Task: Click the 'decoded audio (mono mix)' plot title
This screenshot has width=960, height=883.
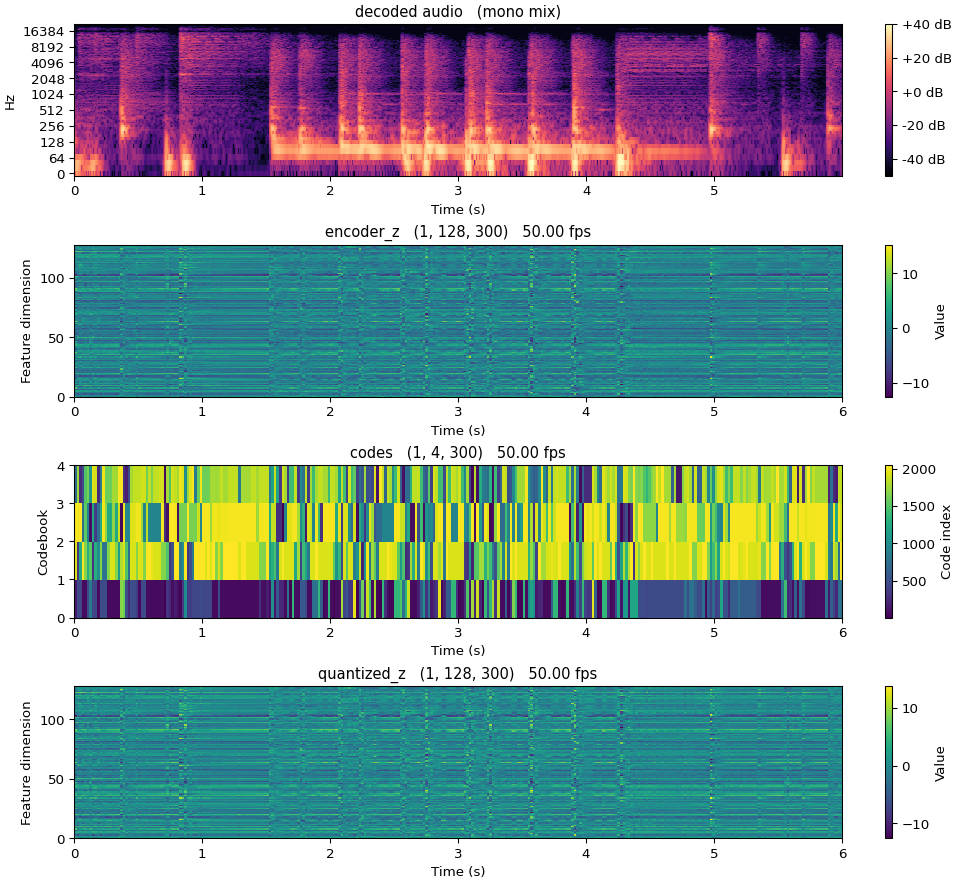Action: pos(458,12)
